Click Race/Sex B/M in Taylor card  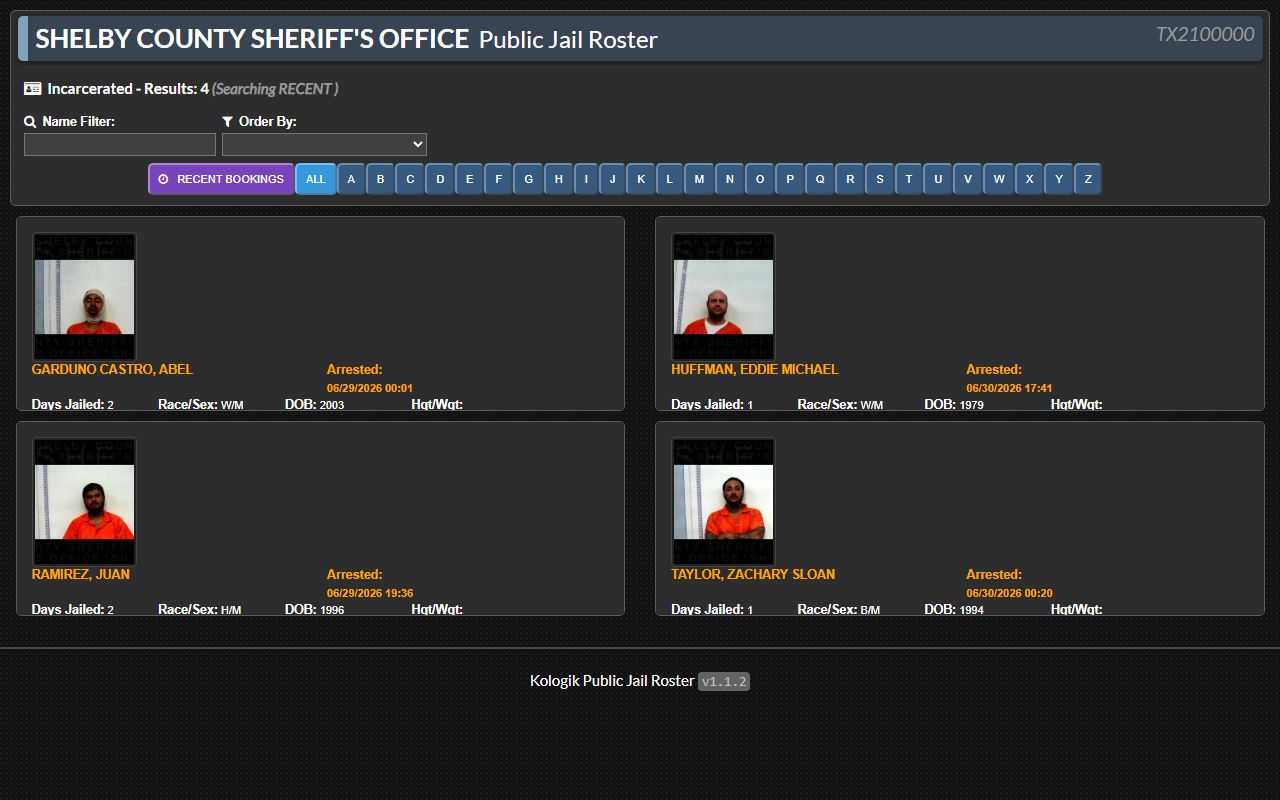pyautogui.click(x=839, y=609)
